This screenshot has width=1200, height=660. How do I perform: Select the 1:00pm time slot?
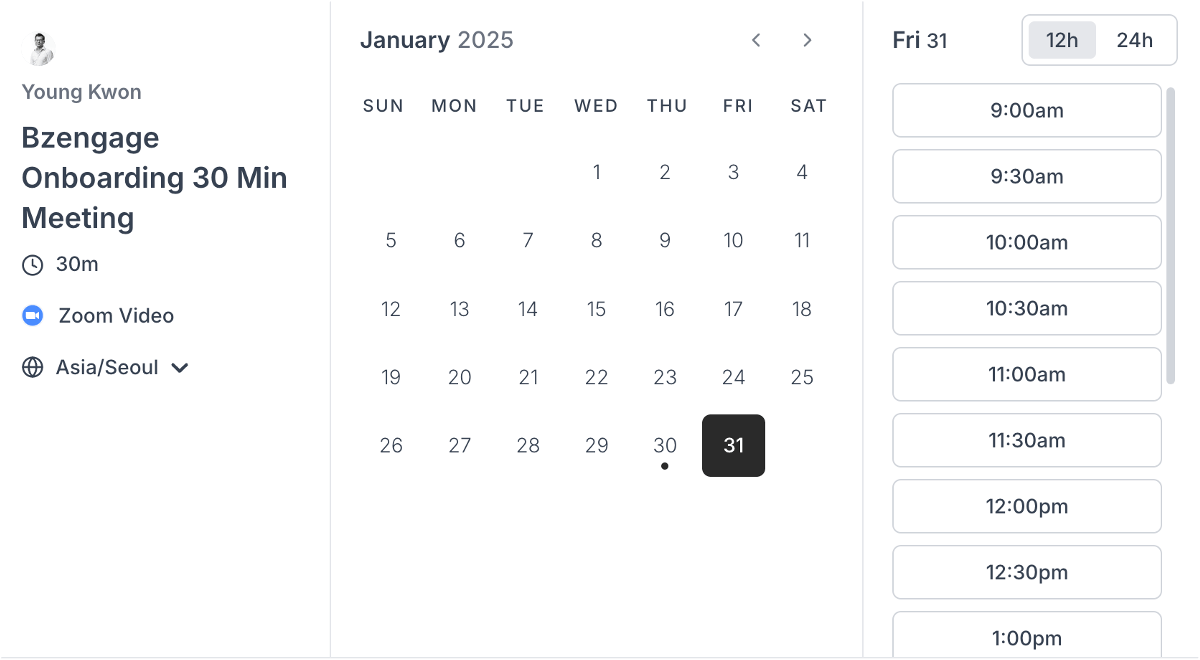(1027, 636)
